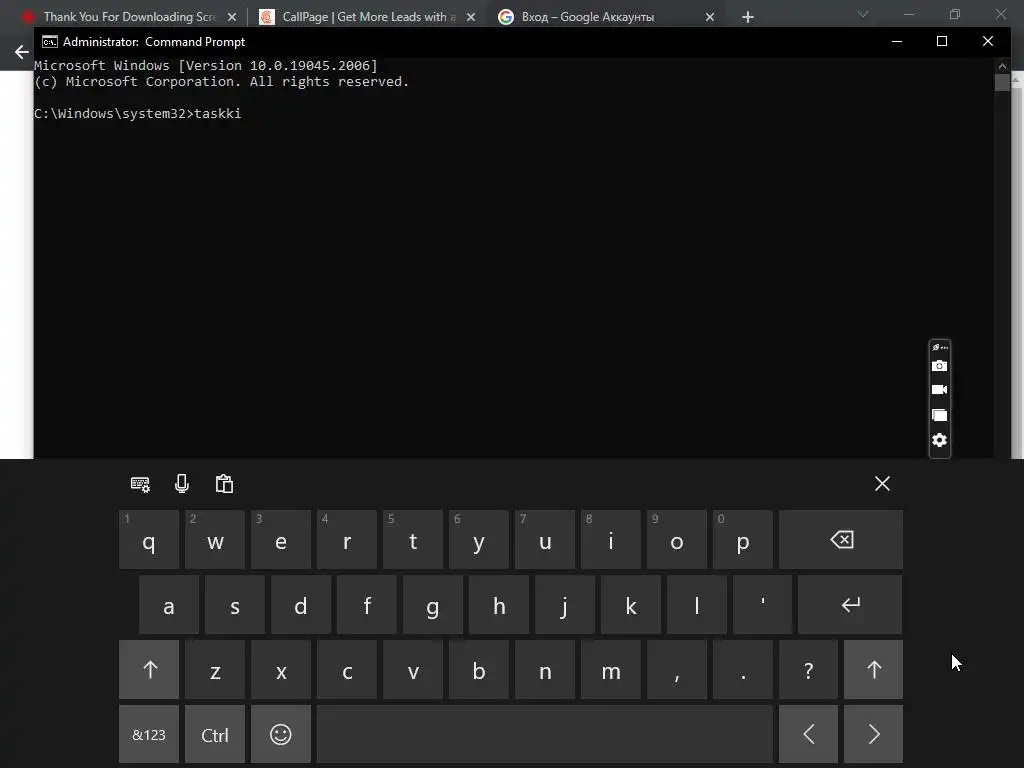Open the emoji panel key
The image size is (1024, 768).
pos(281,735)
